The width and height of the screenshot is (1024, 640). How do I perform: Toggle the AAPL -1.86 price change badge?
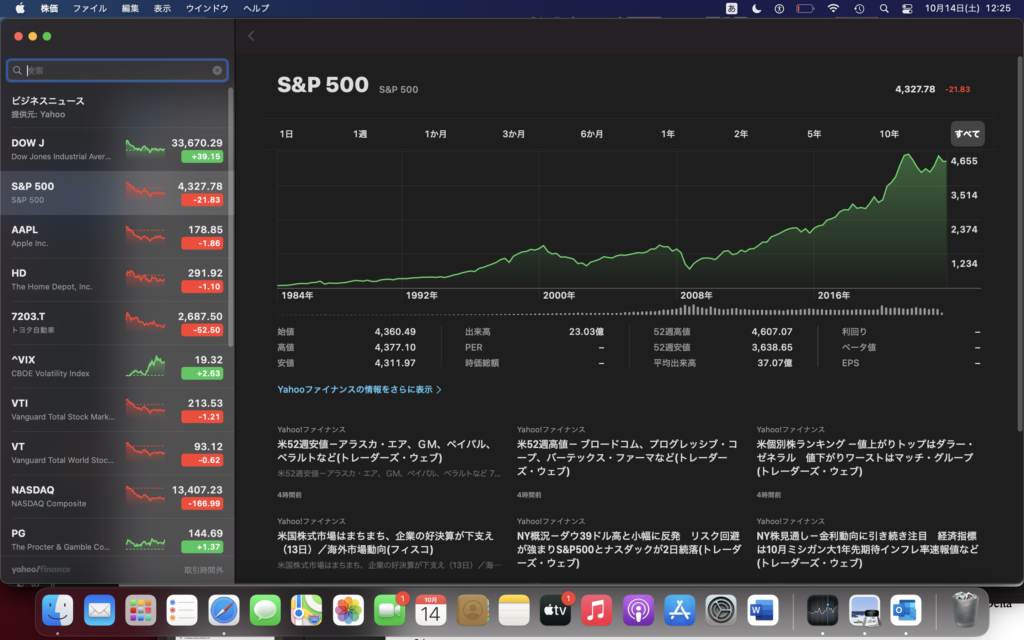[x=202, y=243]
